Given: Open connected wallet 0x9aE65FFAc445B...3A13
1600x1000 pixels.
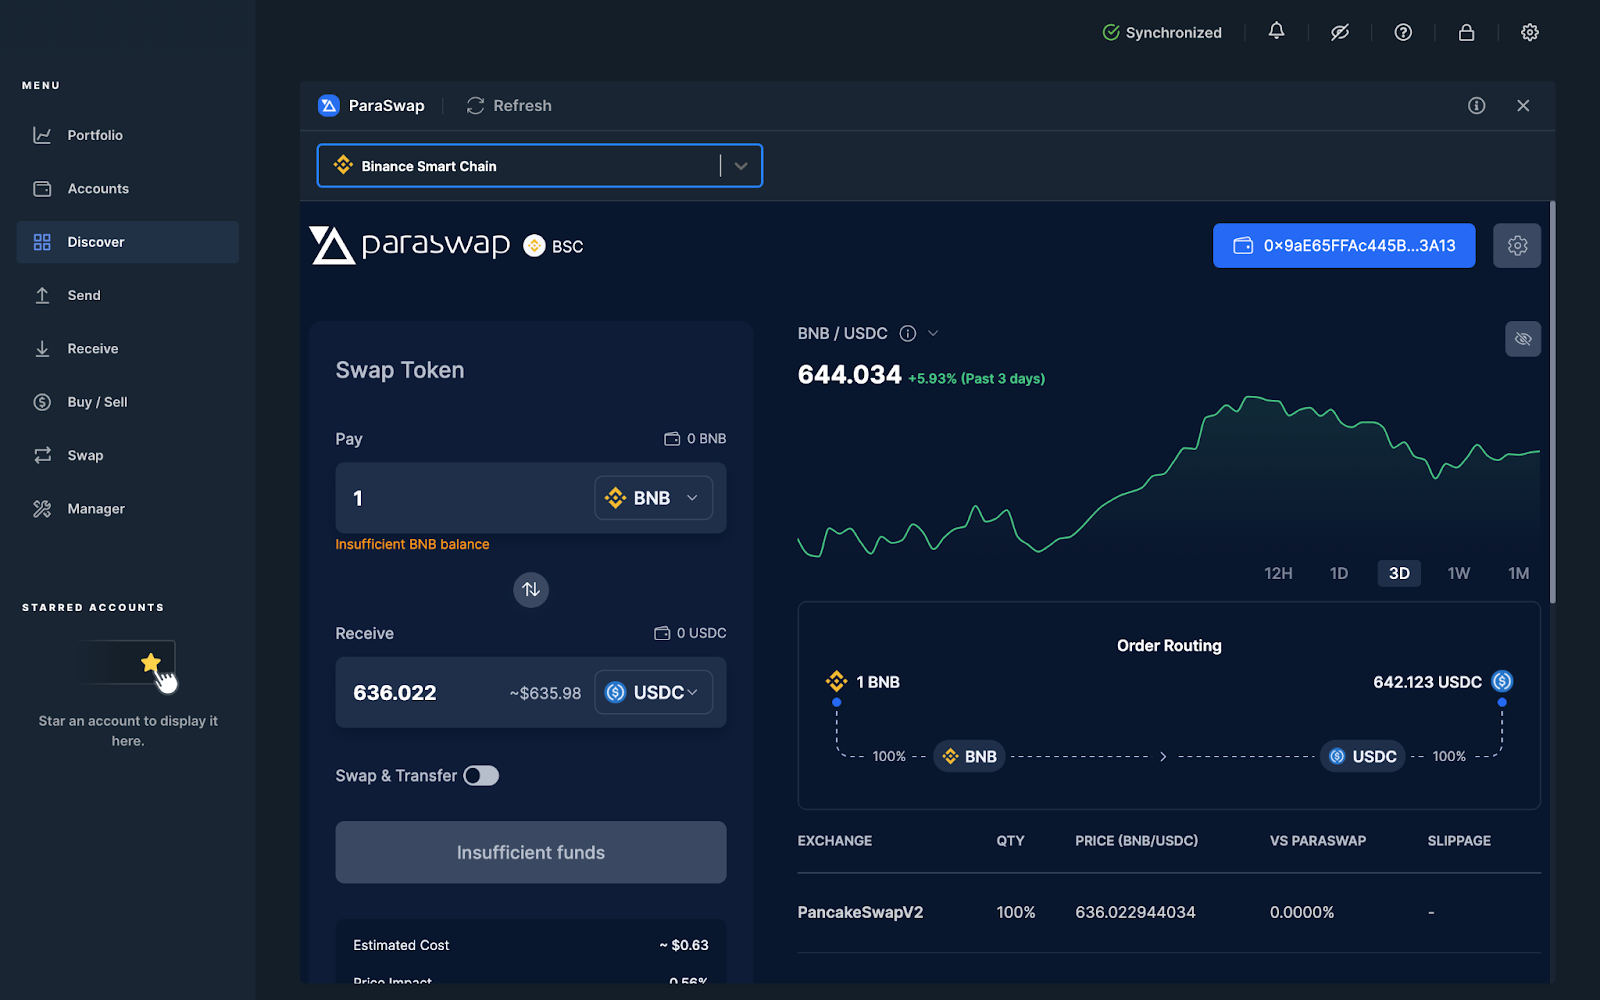Looking at the screenshot, I should pyautogui.click(x=1344, y=245).
